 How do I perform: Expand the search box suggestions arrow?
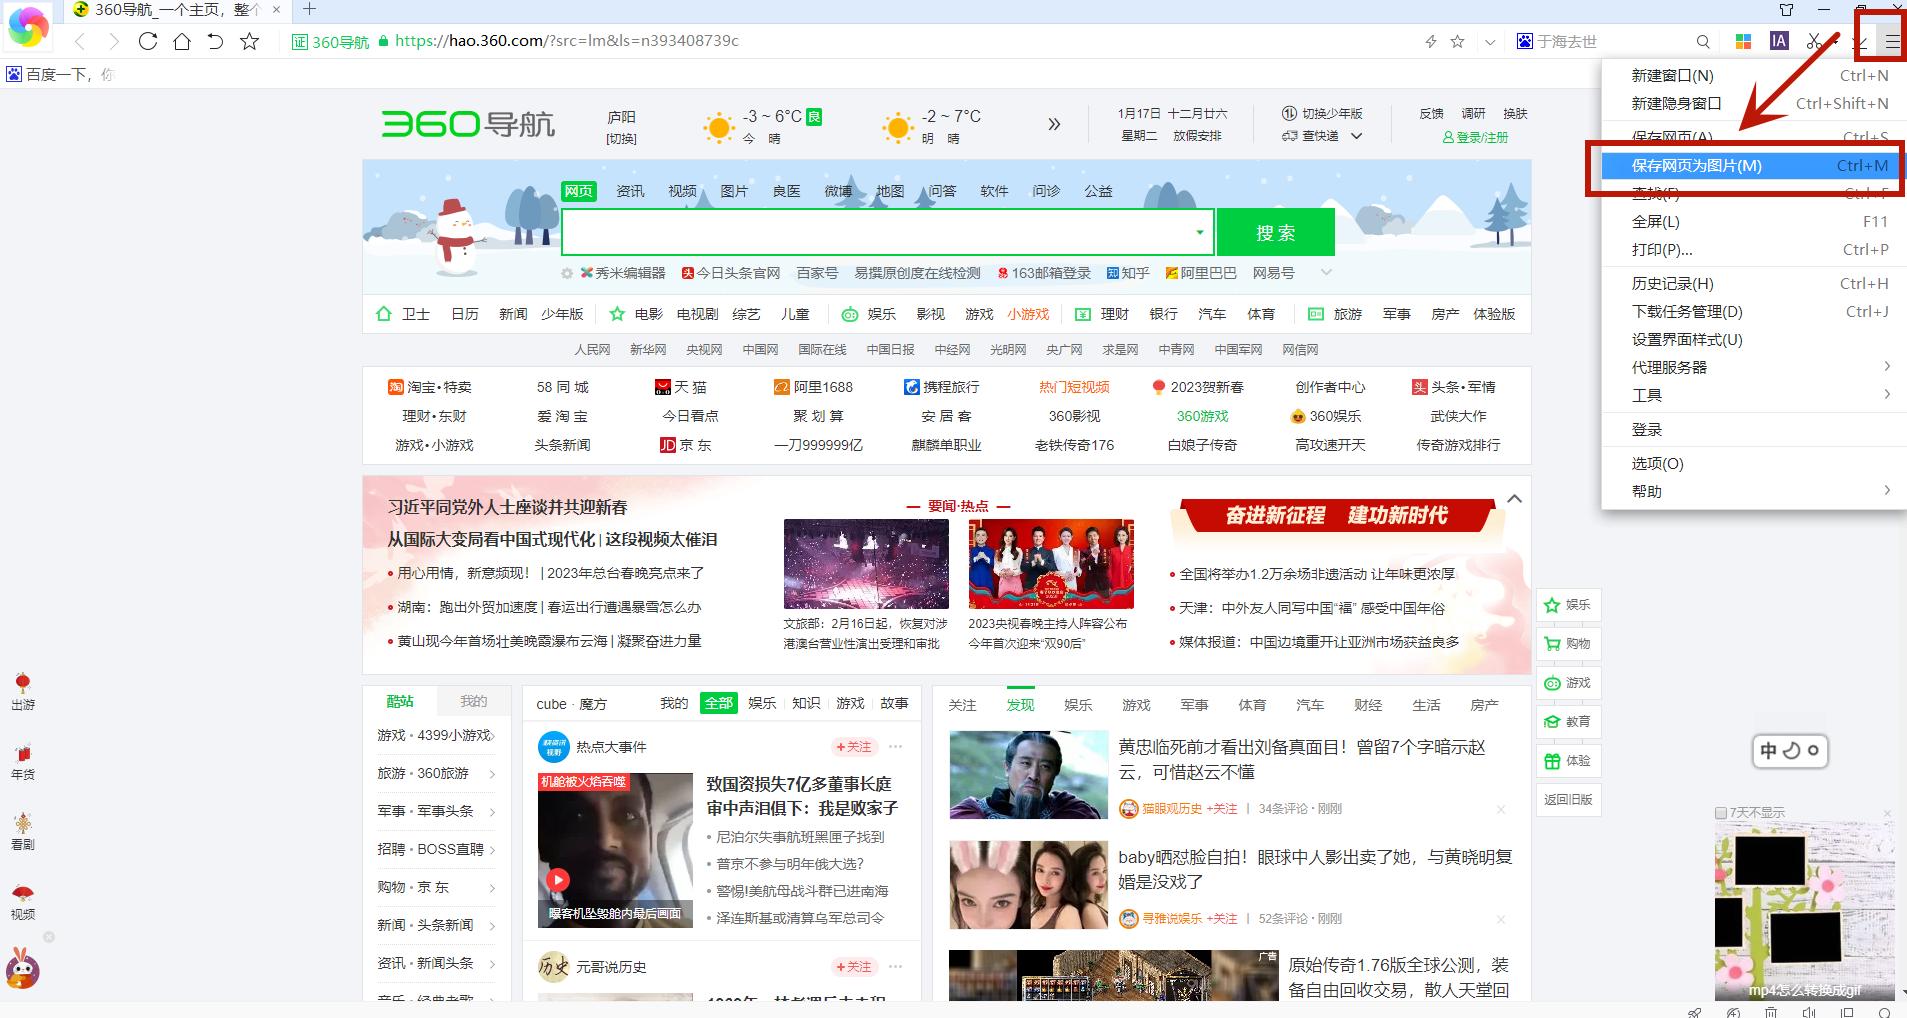point(1200,232)
